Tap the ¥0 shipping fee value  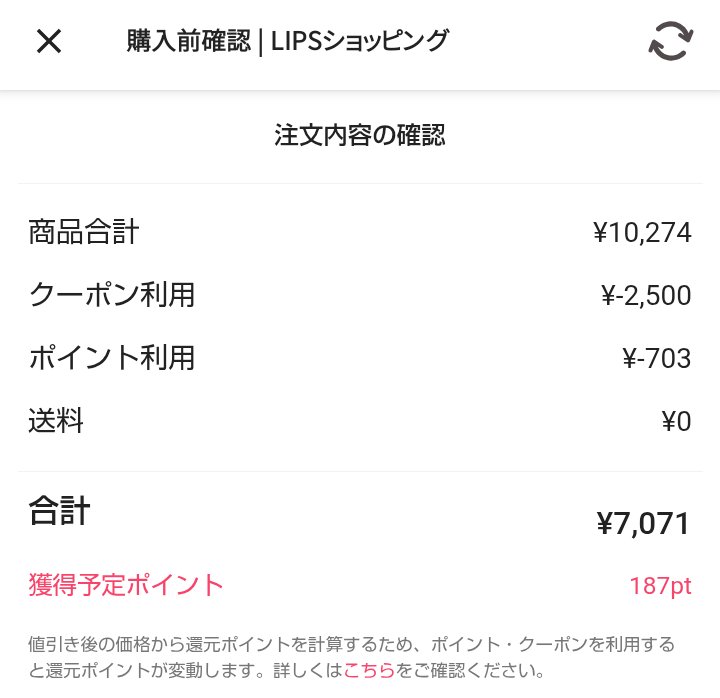[676, 421]
